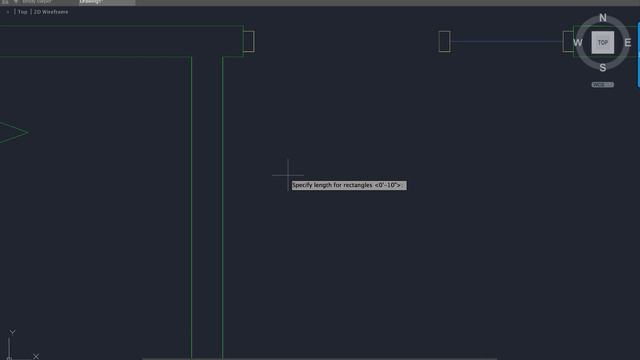The width and height of the screenshot is (640, 360).
Task: Click the TOP face of the ViewCube
Action: 602,42
